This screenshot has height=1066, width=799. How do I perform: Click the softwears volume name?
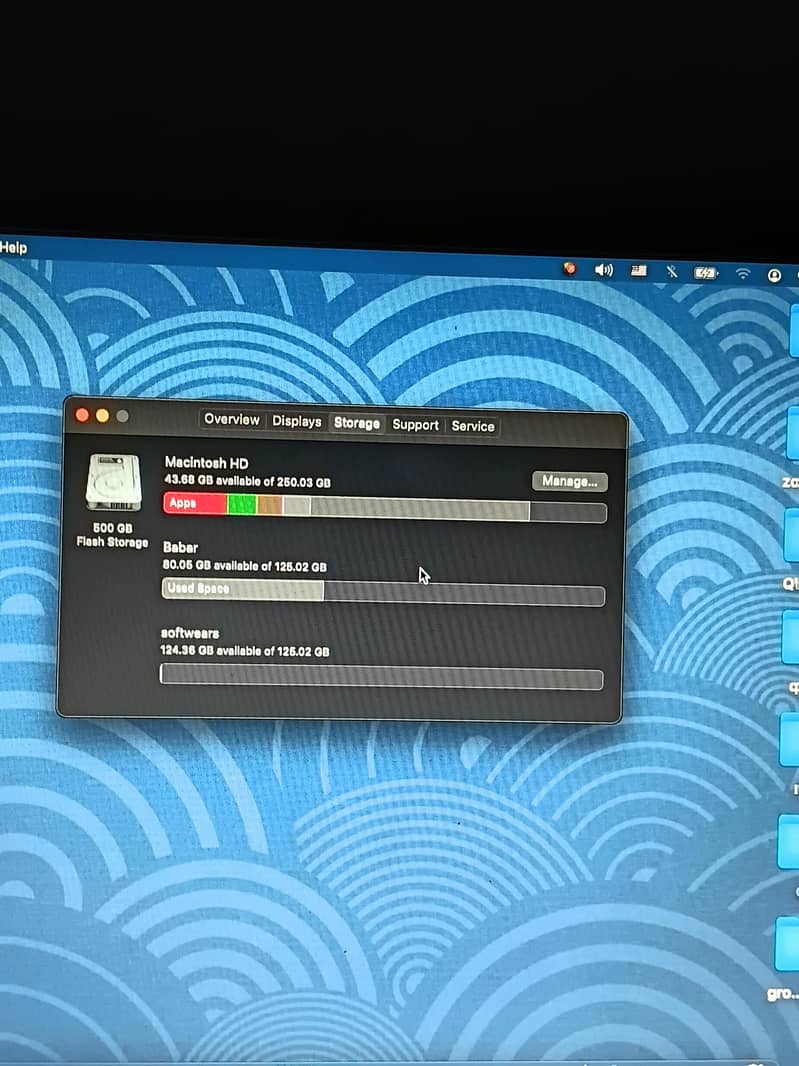point(190,633)
